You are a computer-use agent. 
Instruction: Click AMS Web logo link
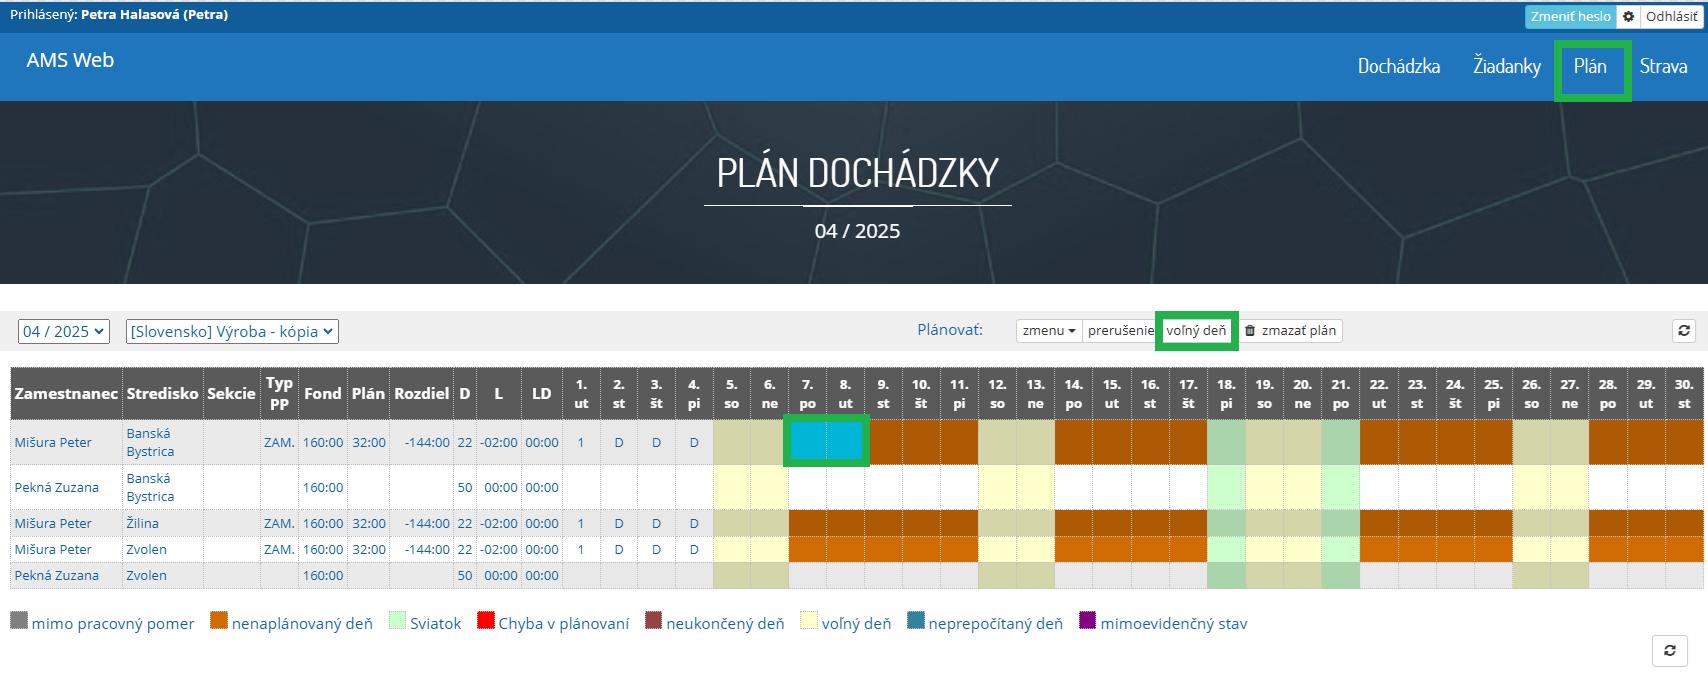click(70, 60)
